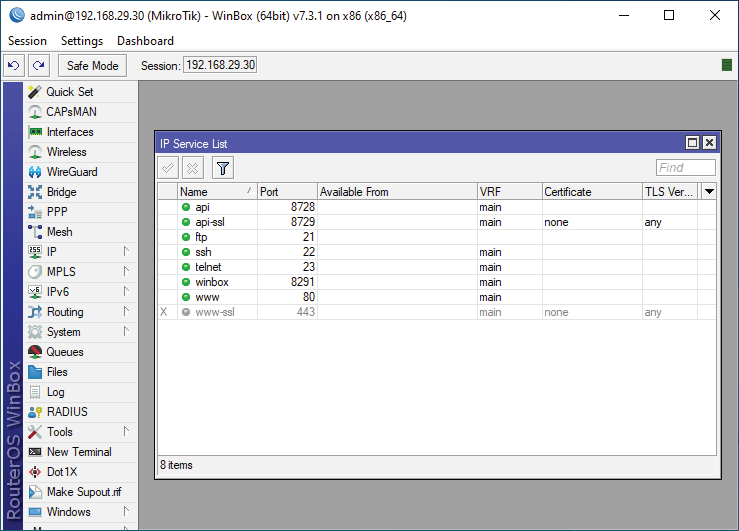Image resolution: width=739 pixels, height=531 pixels.
Task: Open the Interfaces menu item
Action: click(x=81, y=132)
